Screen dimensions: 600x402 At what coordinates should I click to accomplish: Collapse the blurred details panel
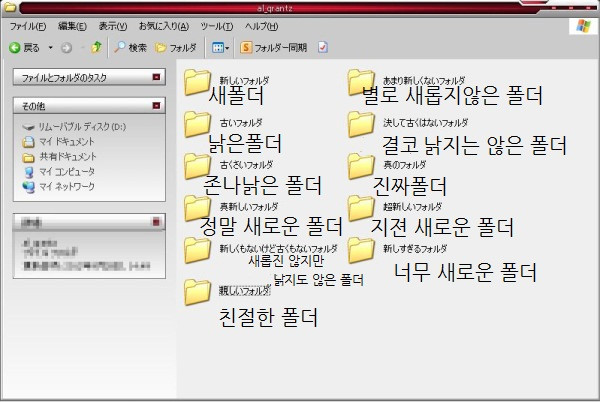pyautogui.click(x=156, y=221)
